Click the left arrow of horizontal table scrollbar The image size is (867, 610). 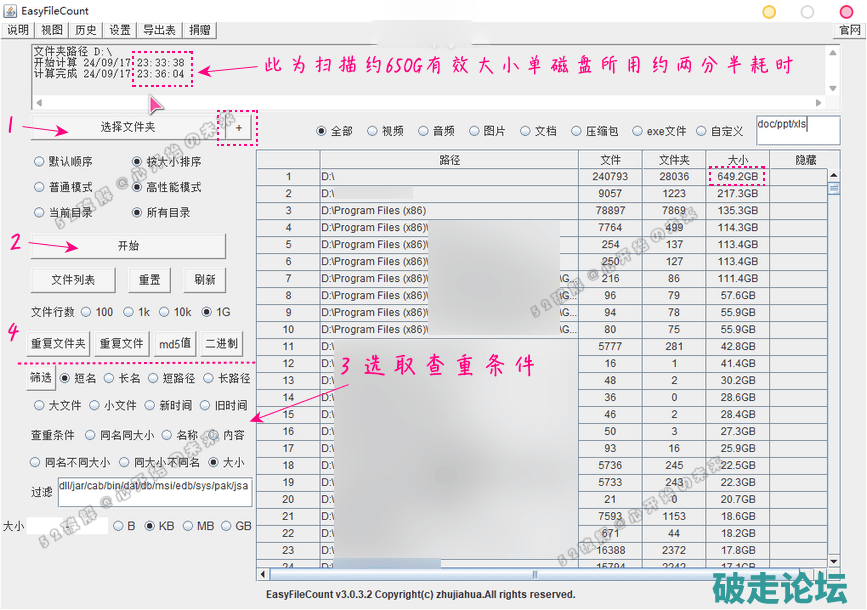[264, 574]
